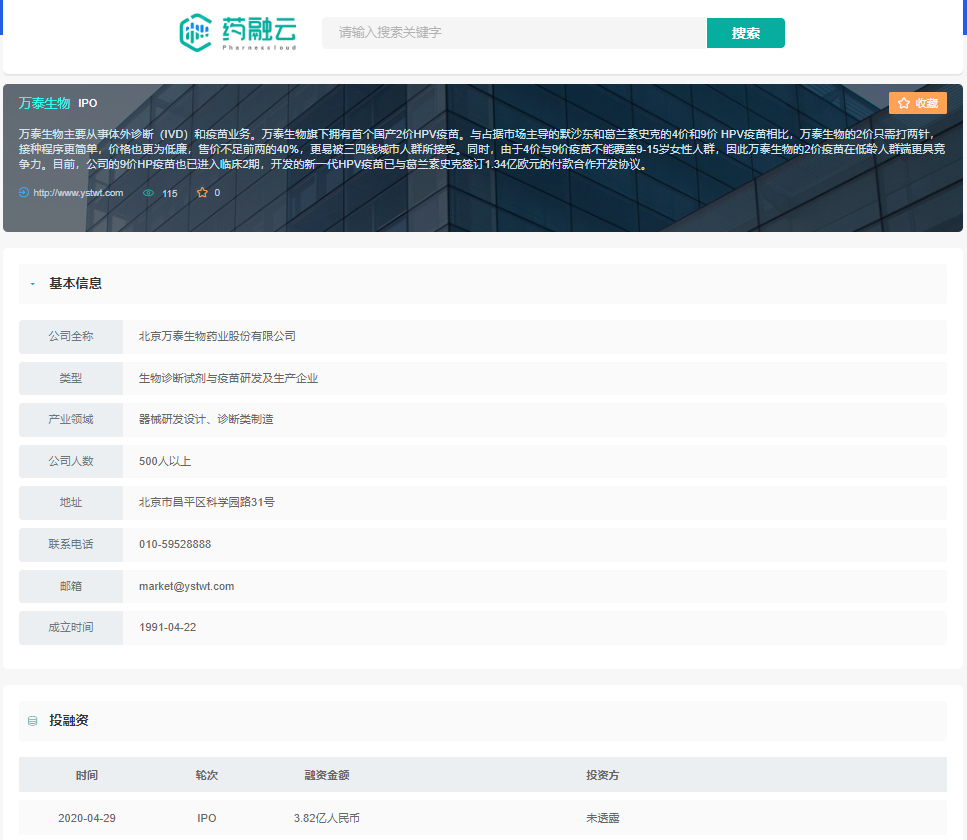Viewport: 967px width, 840px height.
Task: Select the founding date 1991-04-22
Action: click(168, 628)
